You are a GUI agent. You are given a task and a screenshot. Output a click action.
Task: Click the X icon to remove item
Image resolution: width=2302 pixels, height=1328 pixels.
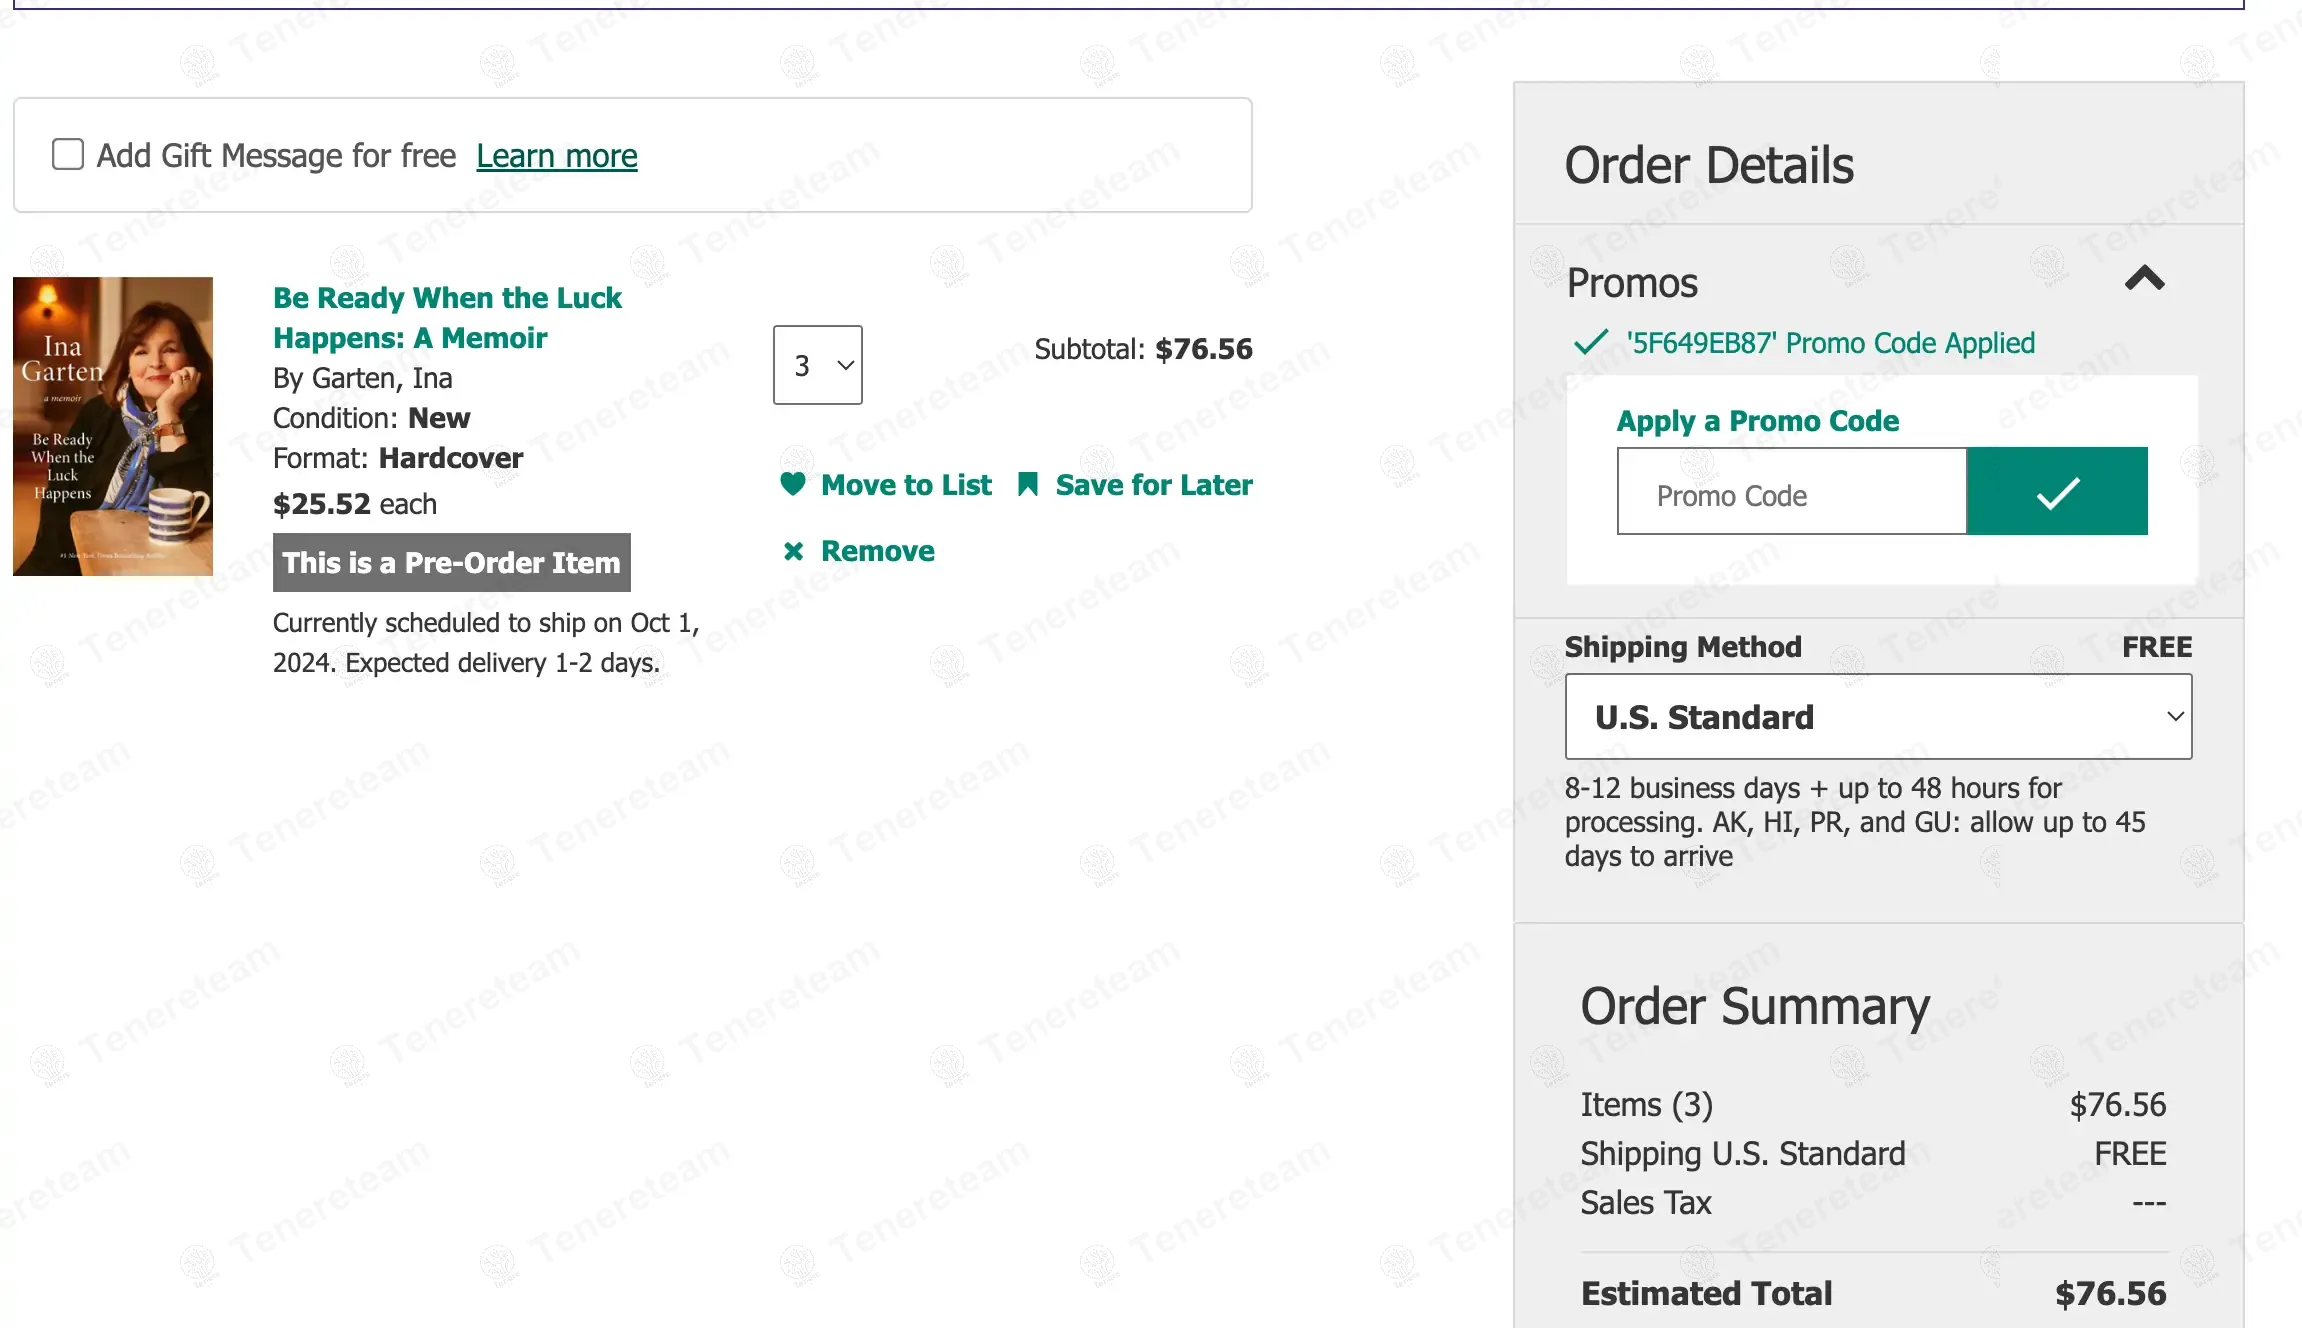pos(793,551)
